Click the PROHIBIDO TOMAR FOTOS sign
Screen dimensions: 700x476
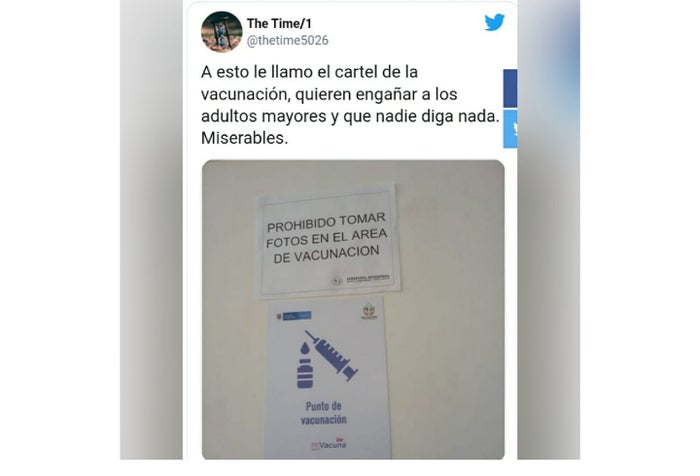[329, 239]
